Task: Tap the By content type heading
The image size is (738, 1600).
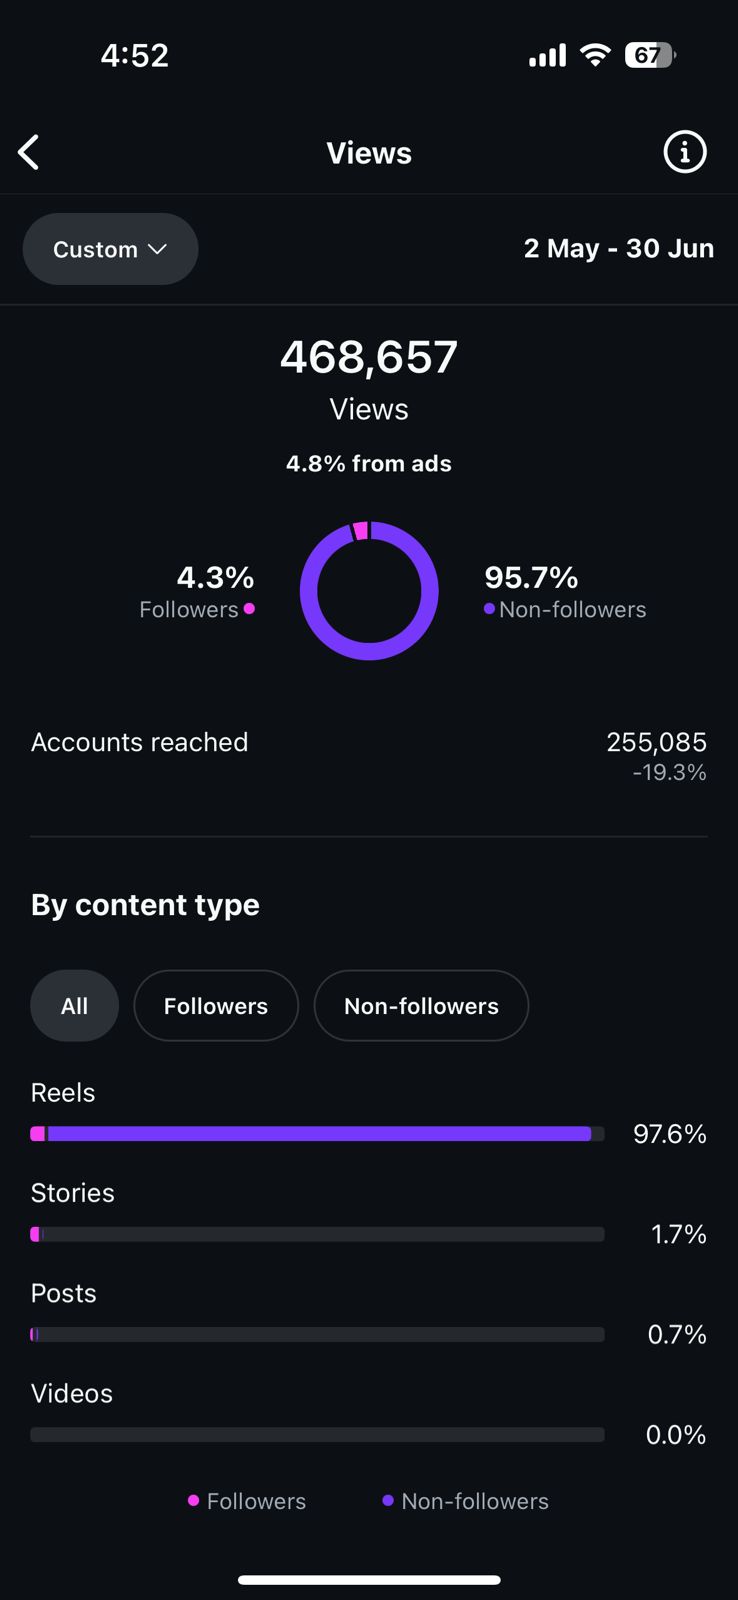Action: click(x=145, y=905)
